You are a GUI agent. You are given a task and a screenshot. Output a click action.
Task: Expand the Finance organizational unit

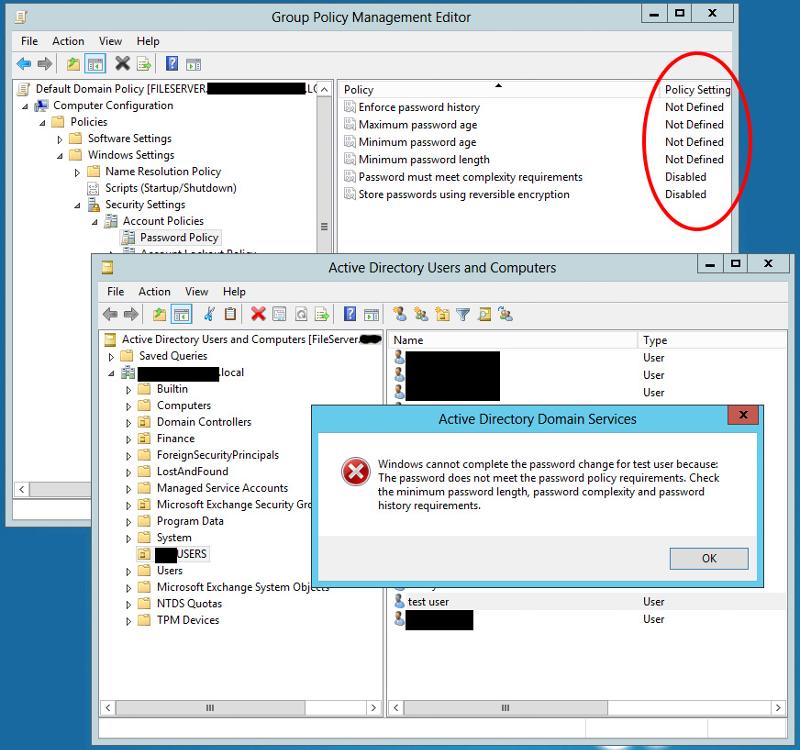129,439
